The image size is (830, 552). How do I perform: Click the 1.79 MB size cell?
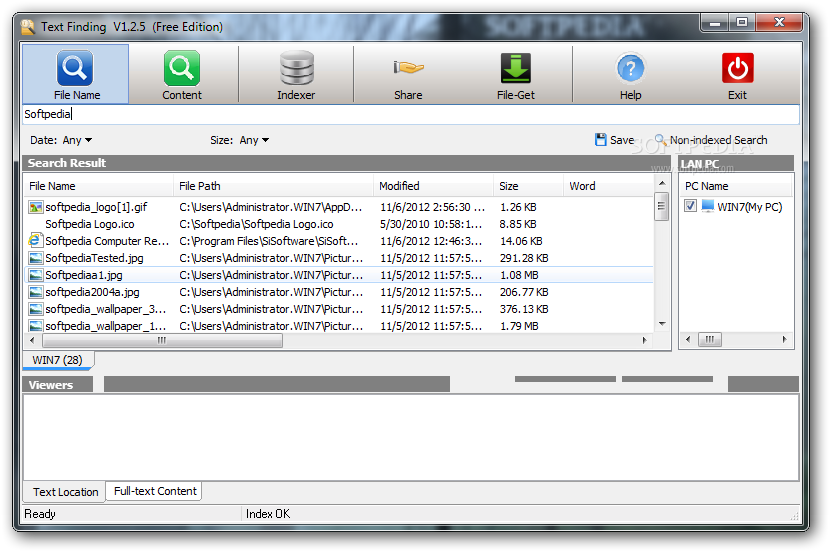pyautogui.click(x=519, y=326)
